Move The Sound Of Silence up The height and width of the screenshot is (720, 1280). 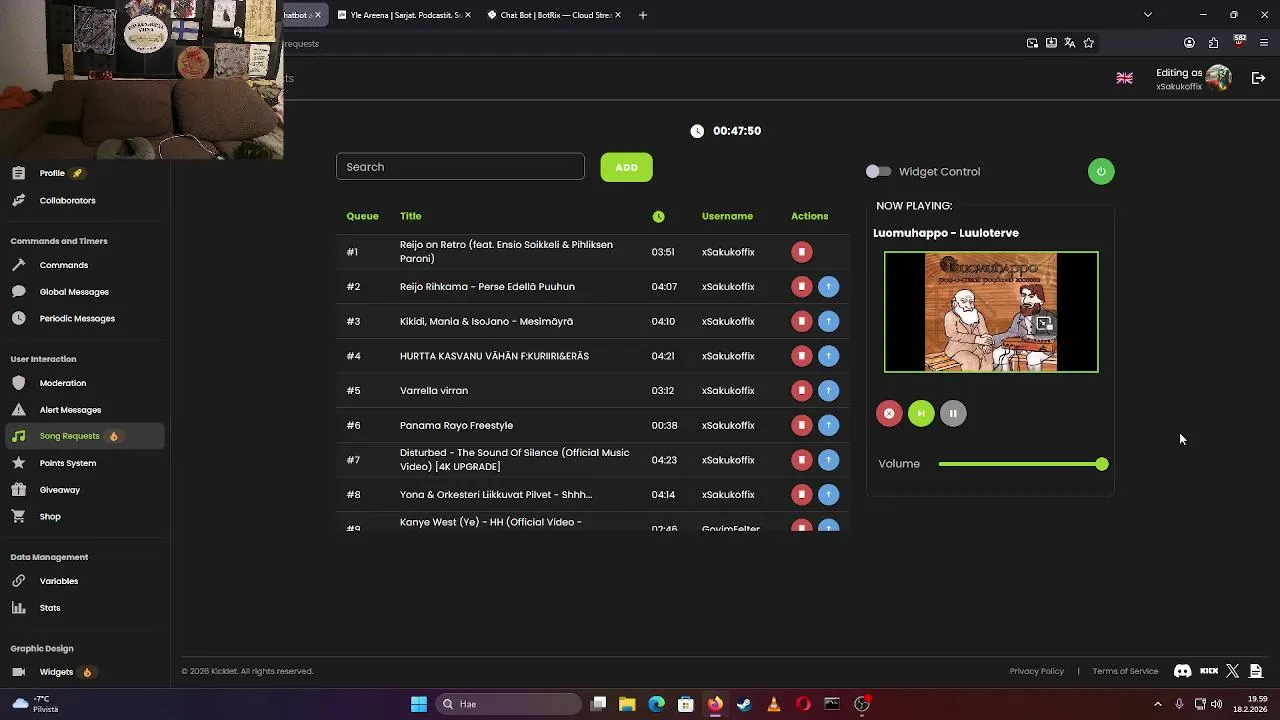tap(828, 460)
